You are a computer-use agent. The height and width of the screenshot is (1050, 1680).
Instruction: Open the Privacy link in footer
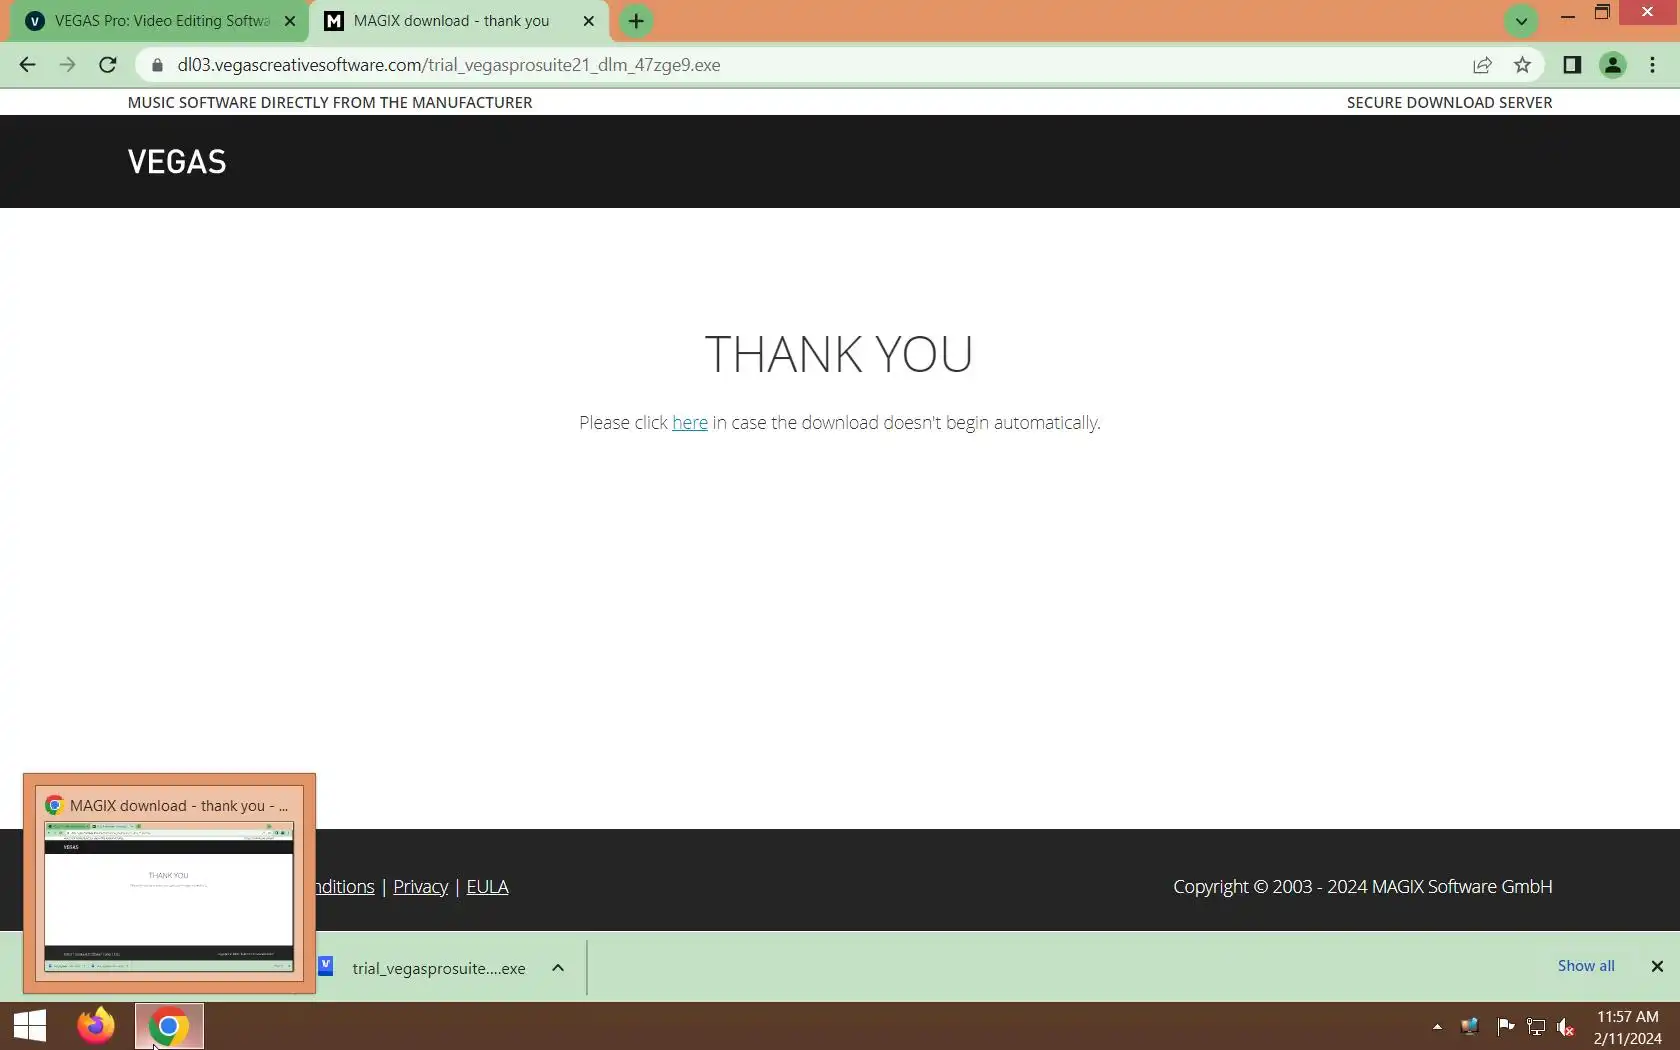click(x=421, y=887)
